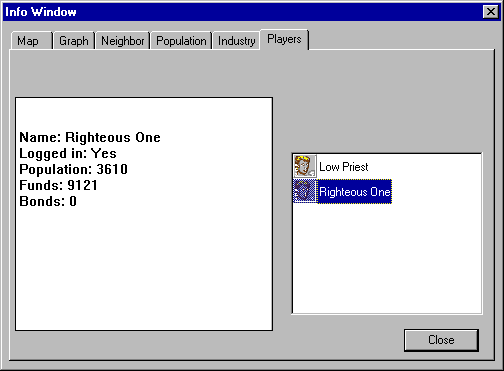The image size is (504, 371).
Task: Click blank area below Bonds in details panel
Action: pyautogui.click(x=144, y=267)
